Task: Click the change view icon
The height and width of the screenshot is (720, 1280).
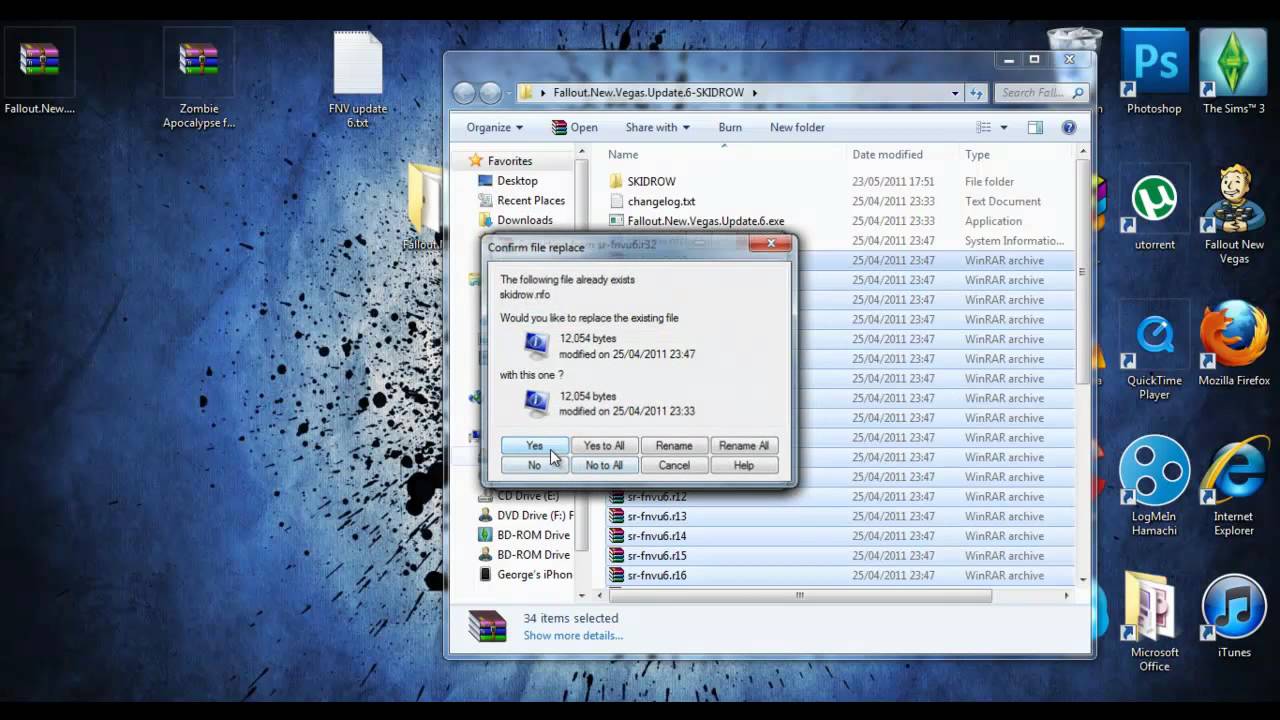Action: pos(984,127)
